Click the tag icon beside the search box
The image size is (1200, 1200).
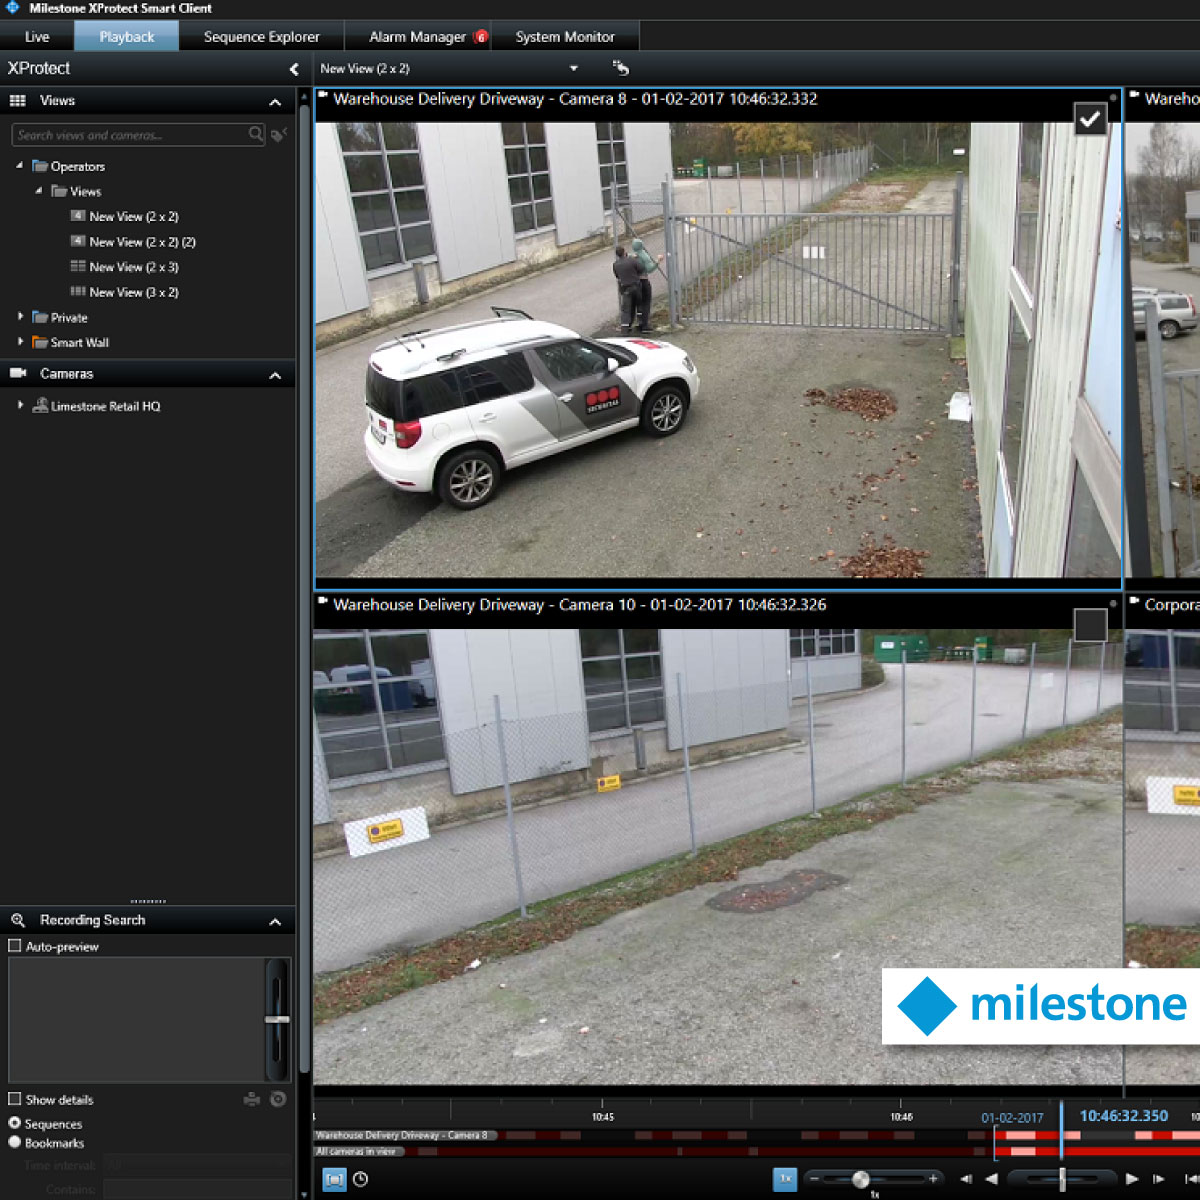click(279, 134)
